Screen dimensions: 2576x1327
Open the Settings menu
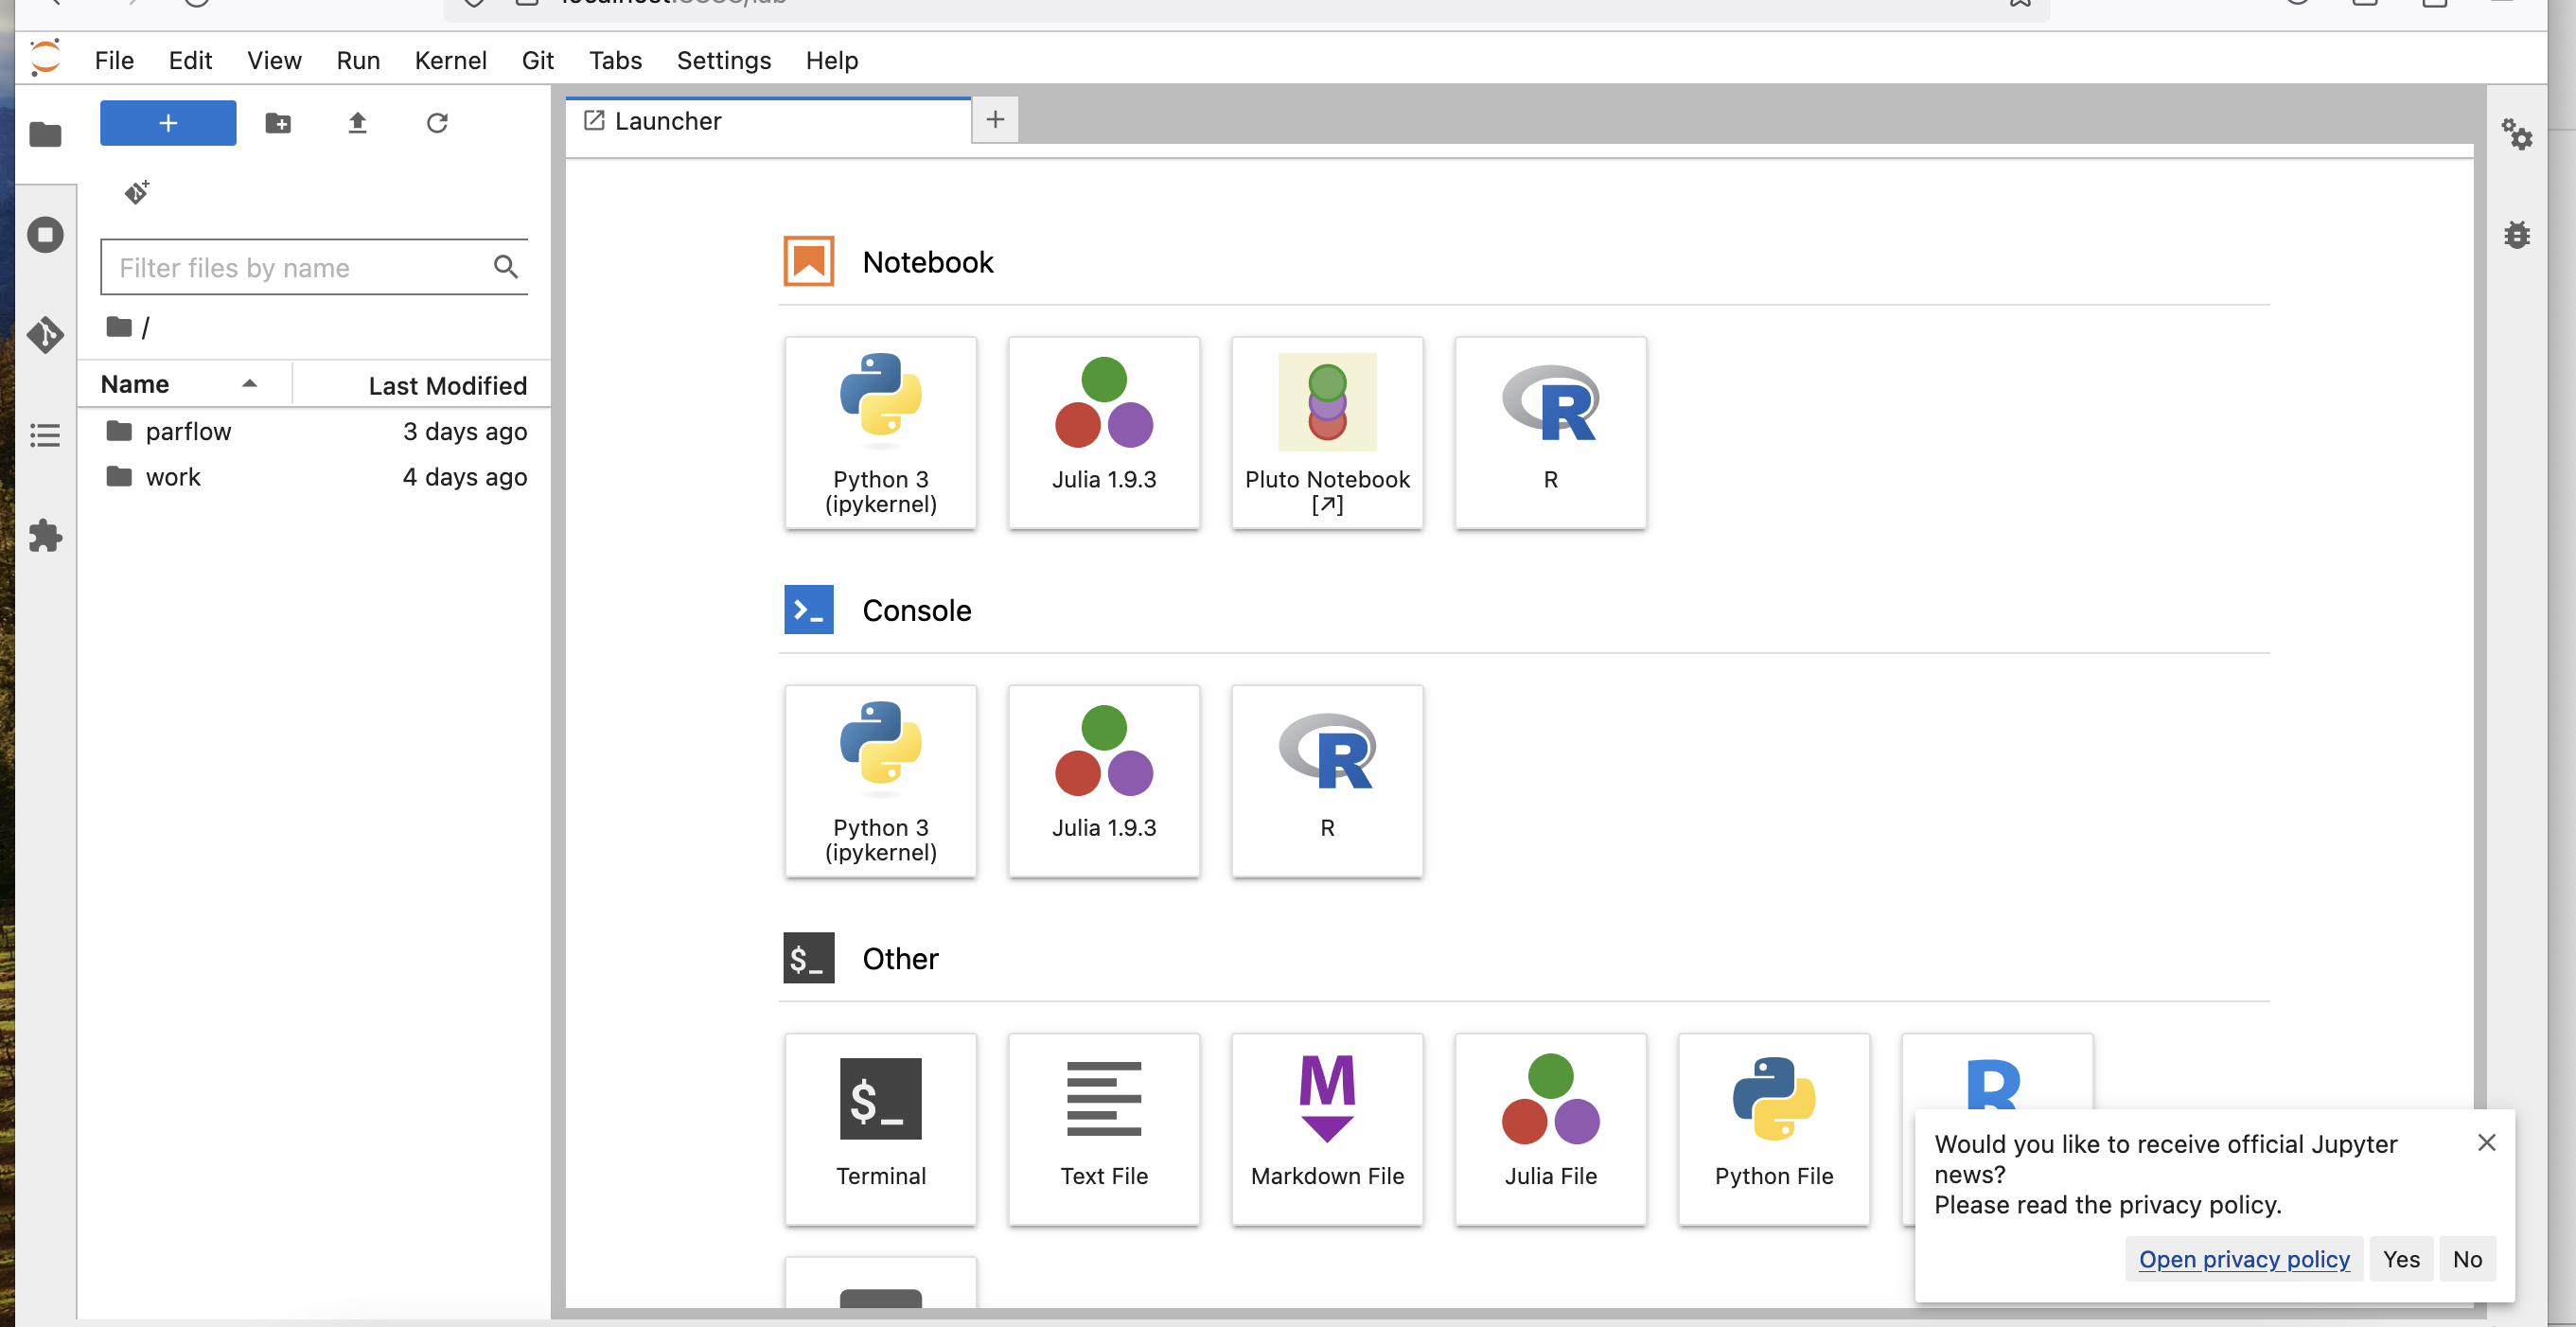coord(724,60)
